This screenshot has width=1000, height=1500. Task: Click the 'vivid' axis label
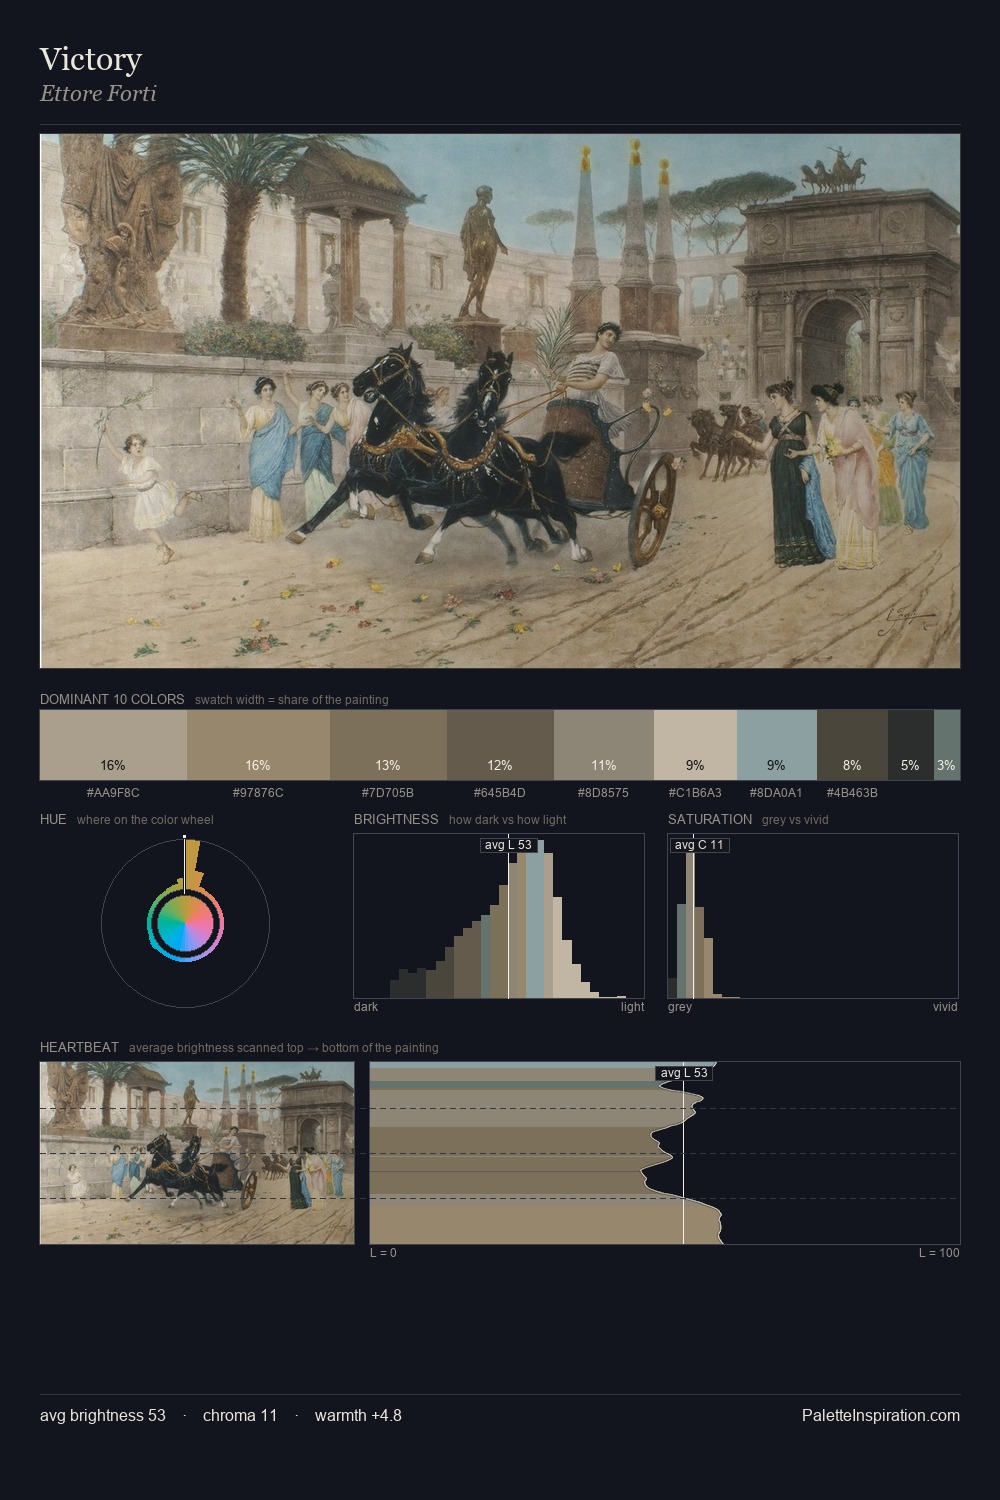[945, 1007]
